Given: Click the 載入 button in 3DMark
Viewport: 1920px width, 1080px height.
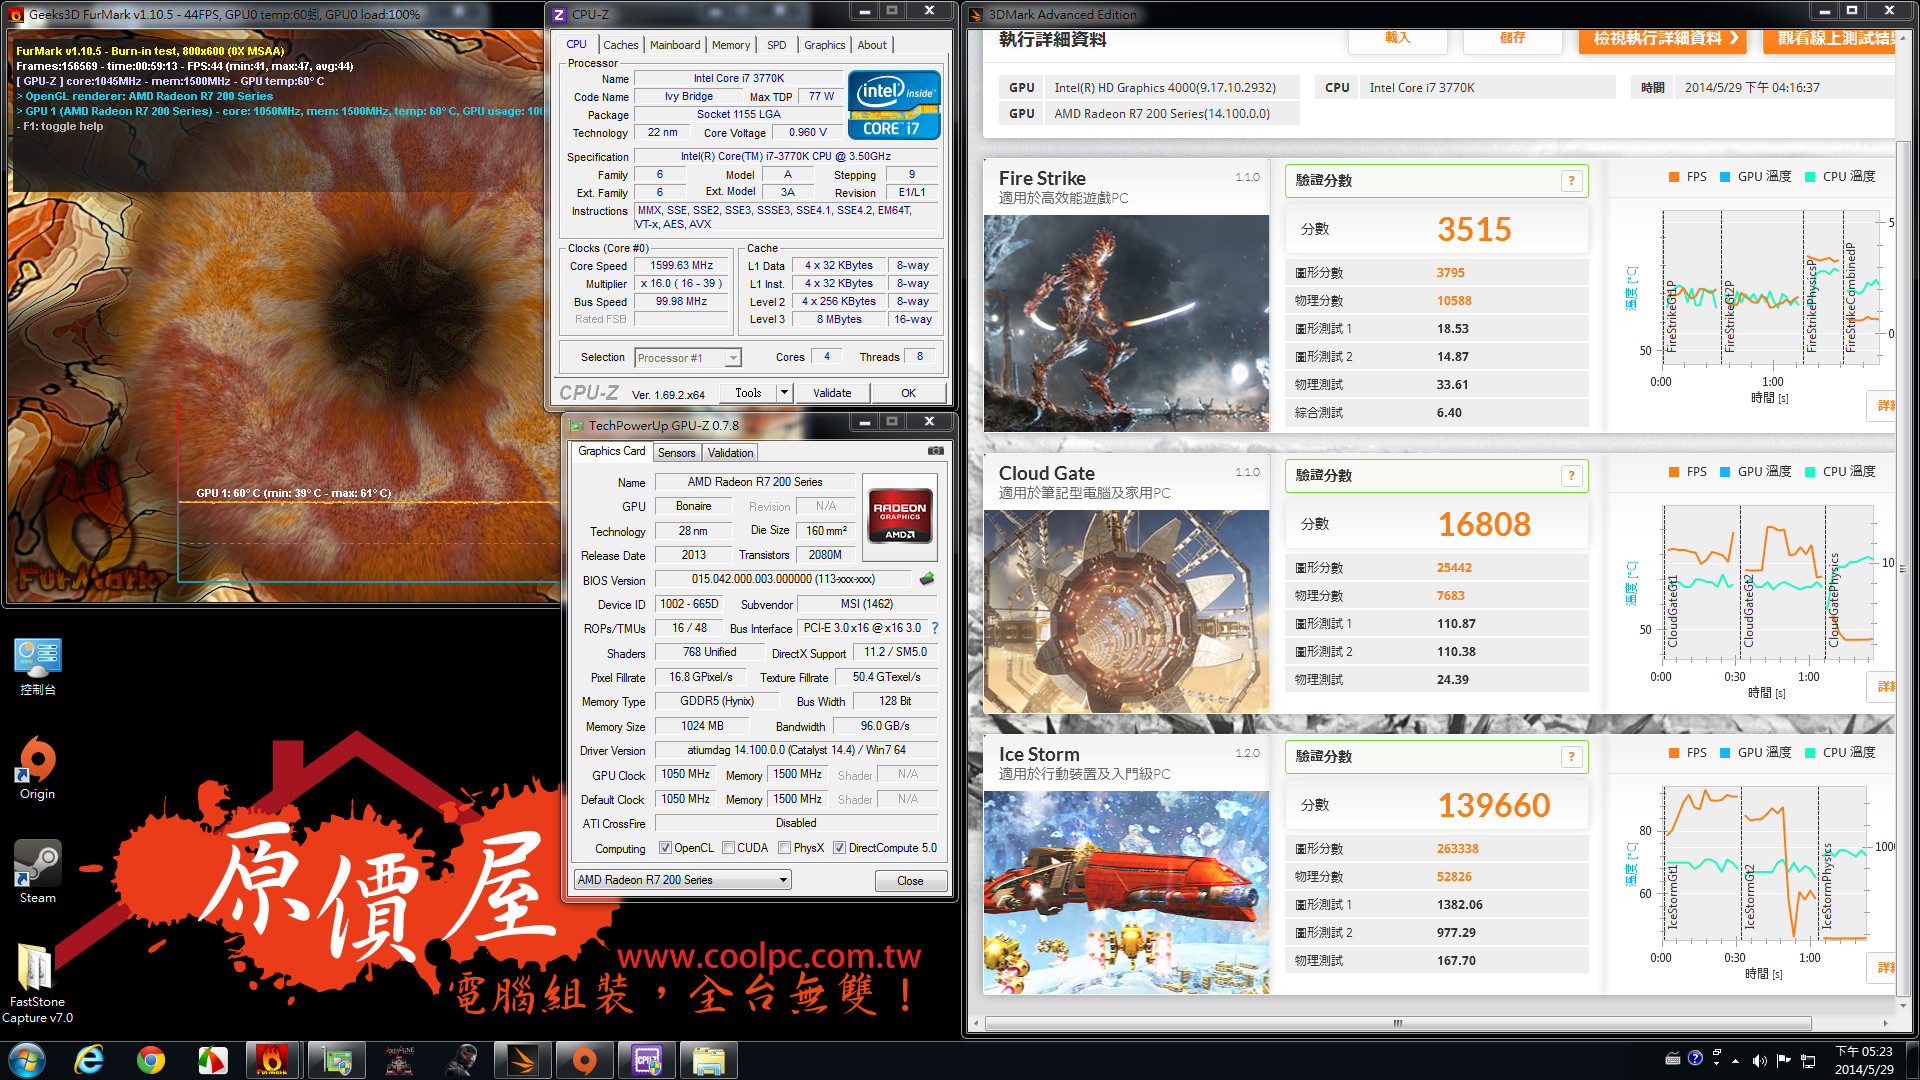Looking at the screenshot, I should pos(1397,39).
